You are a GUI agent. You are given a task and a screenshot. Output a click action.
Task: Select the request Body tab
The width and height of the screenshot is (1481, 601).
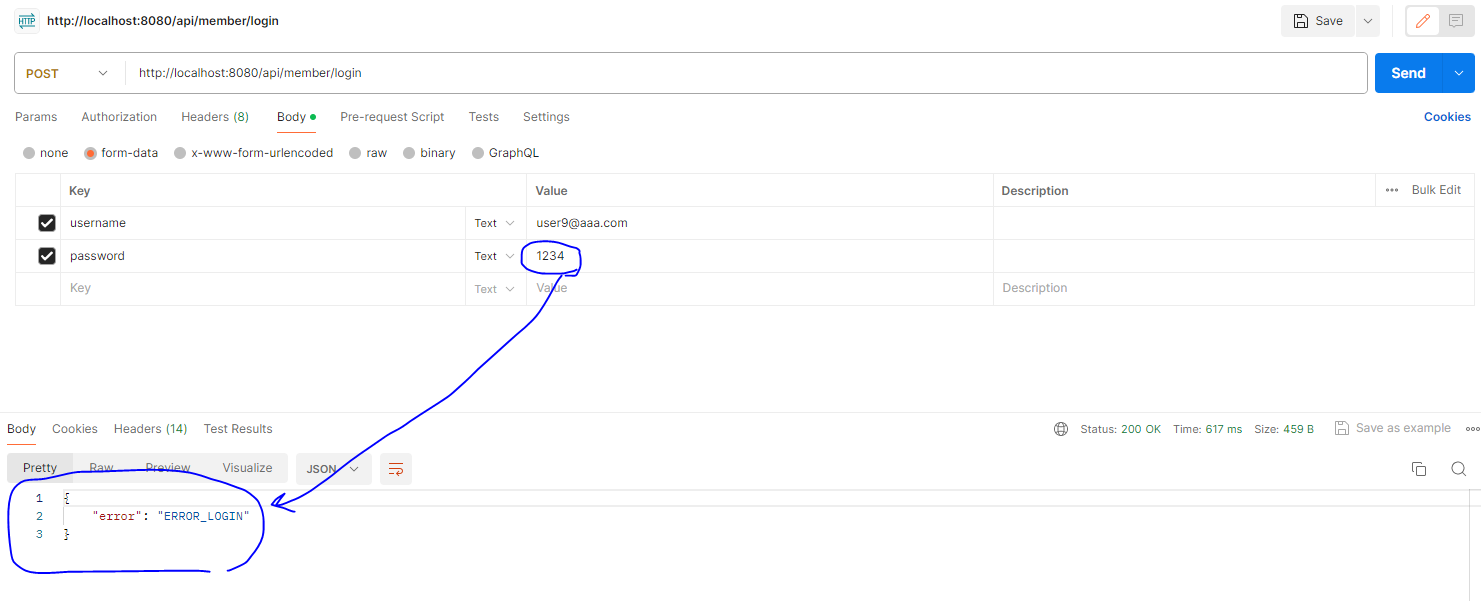tap(296, 117)
